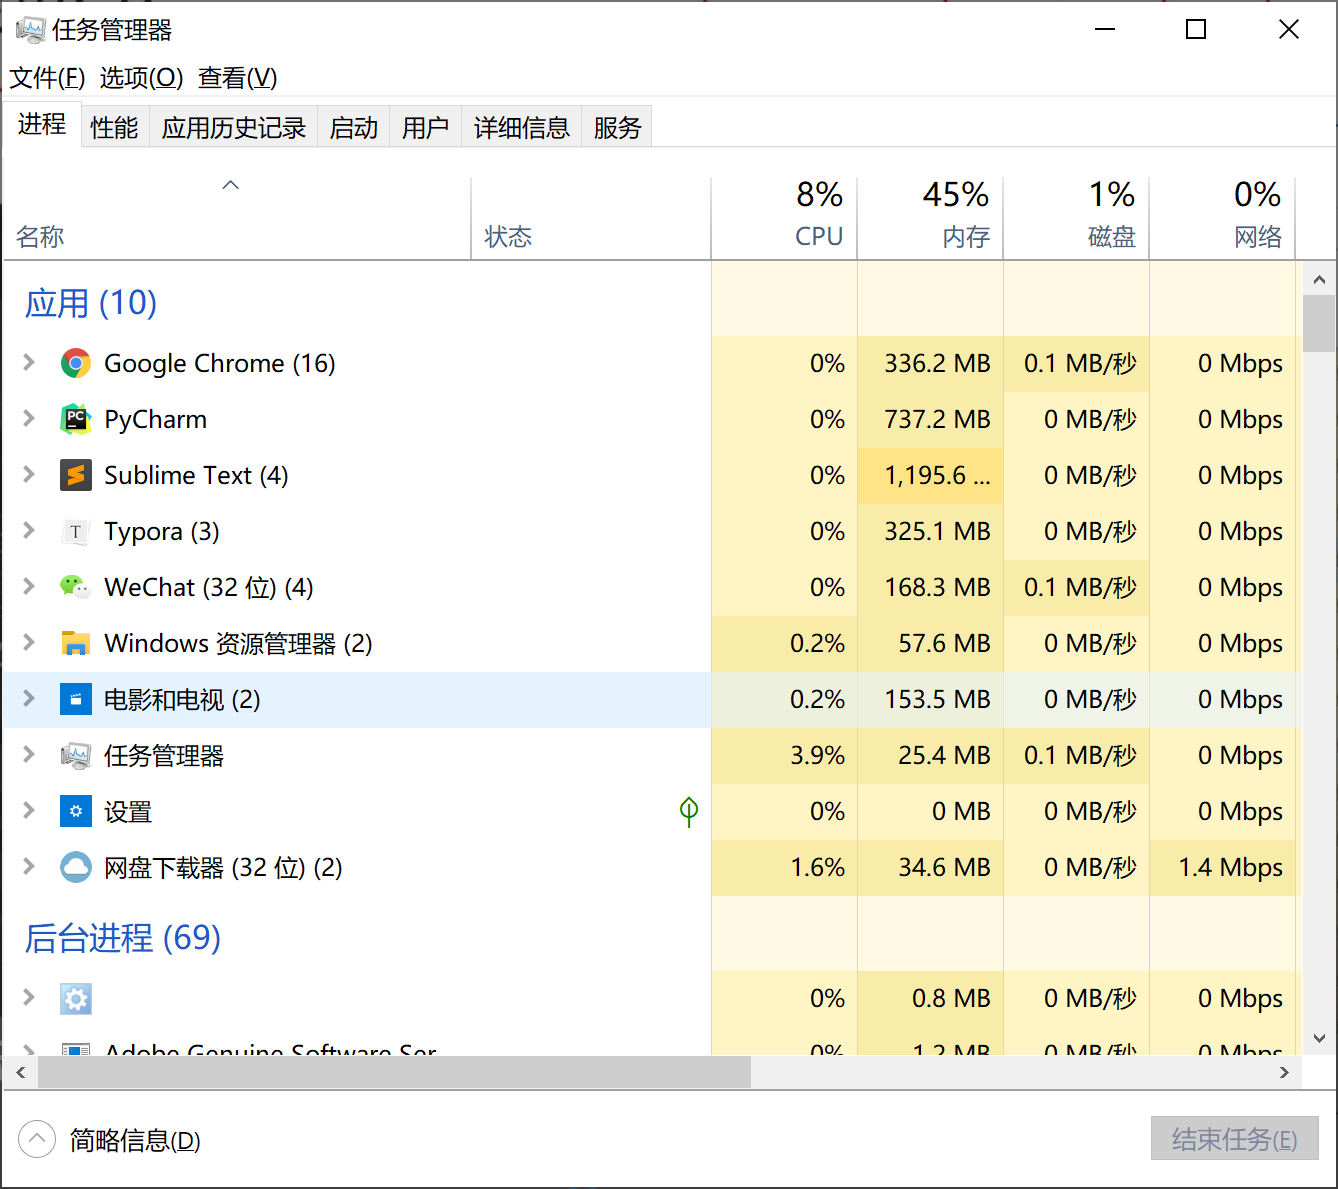The height and width of the screenshot is (1189, 1338).
Task: Click the 1.4 Mbps network value
Action: pos(1231,867)
